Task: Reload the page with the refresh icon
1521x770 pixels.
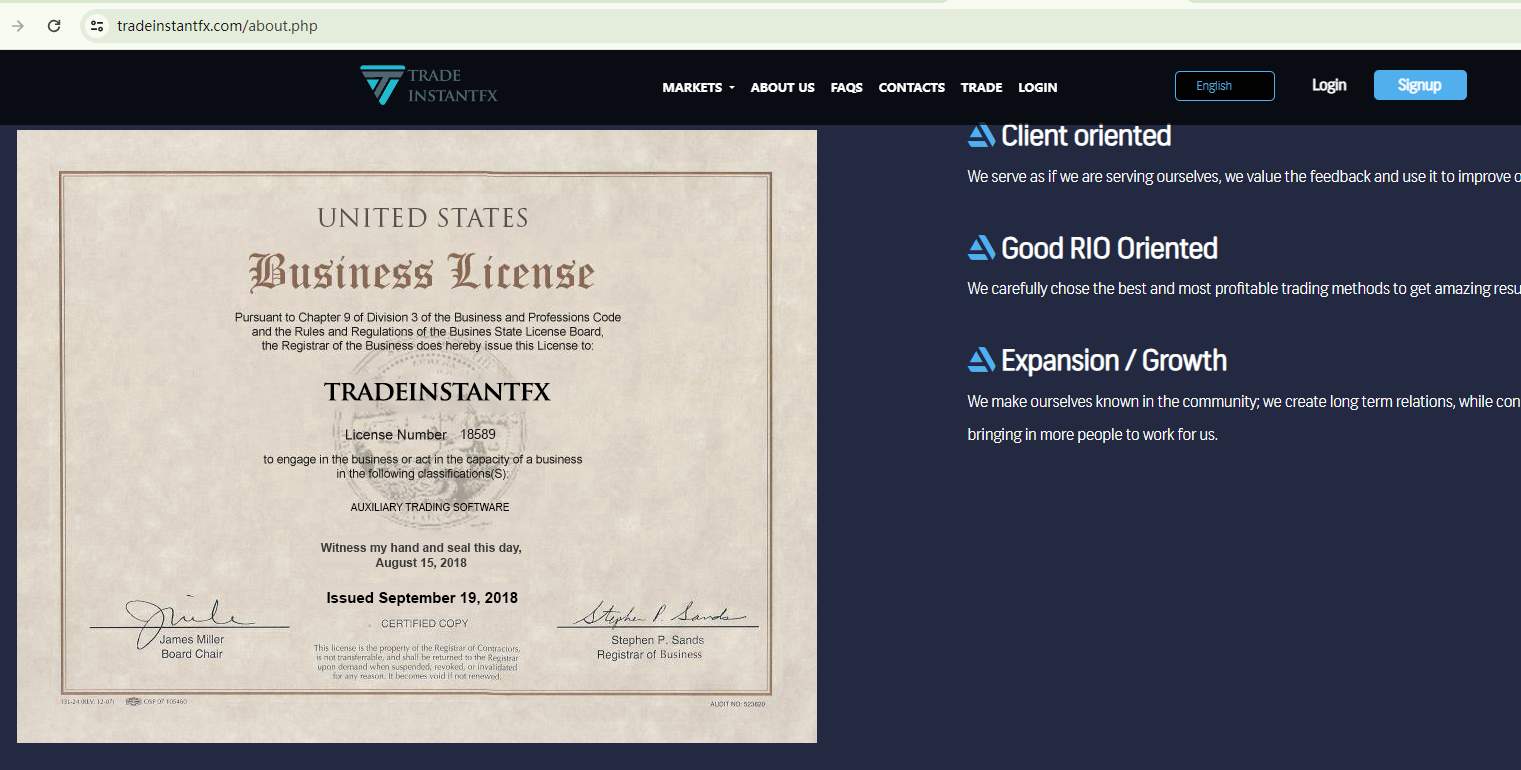Action: 54,26
